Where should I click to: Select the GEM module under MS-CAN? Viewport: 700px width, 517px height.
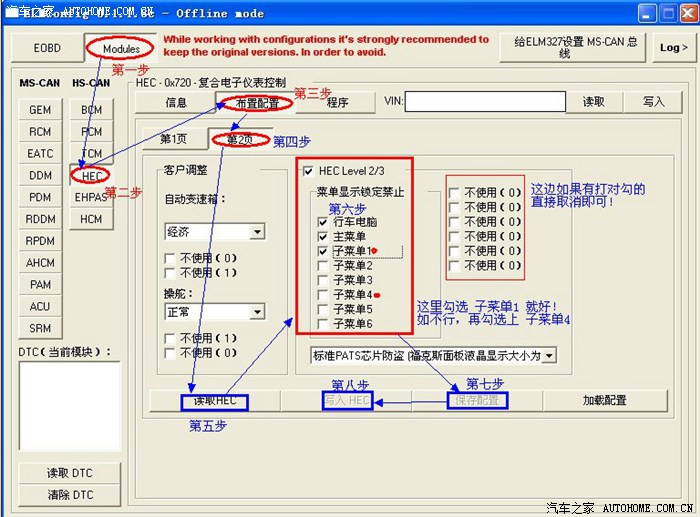point(40,110)
